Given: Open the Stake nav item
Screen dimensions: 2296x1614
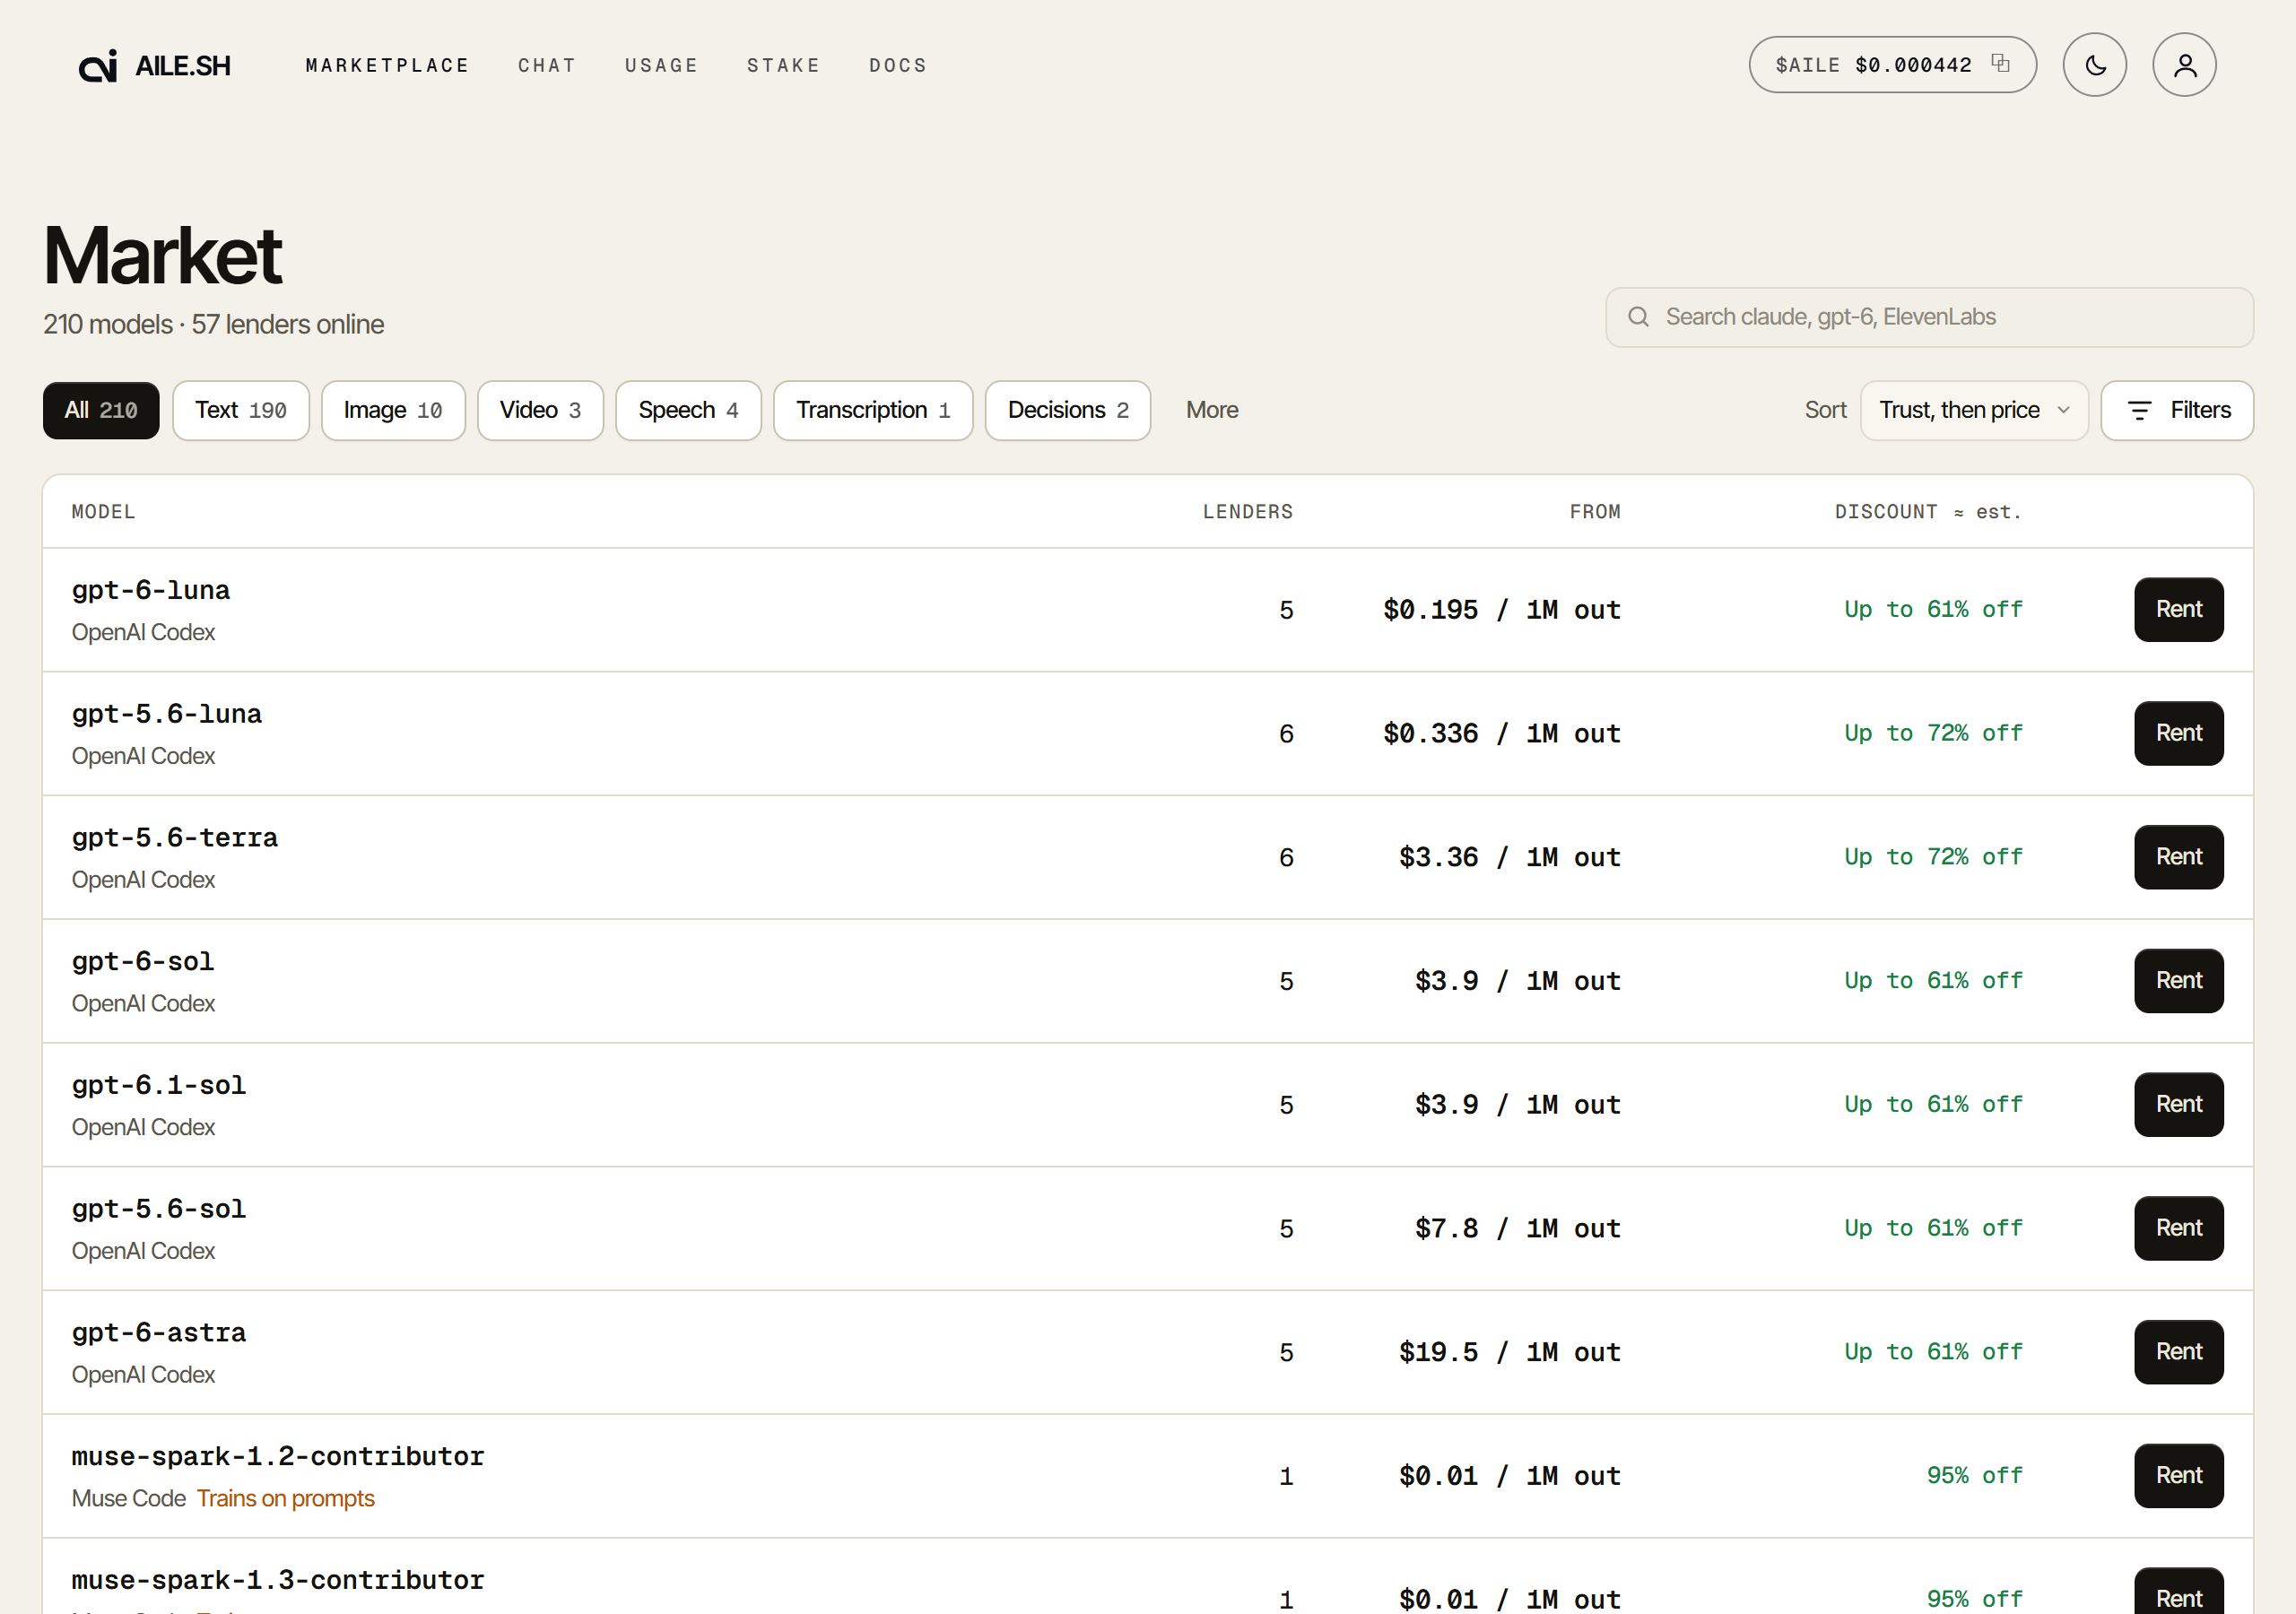Looking at the screenshot, I should [x=783, y=65].
